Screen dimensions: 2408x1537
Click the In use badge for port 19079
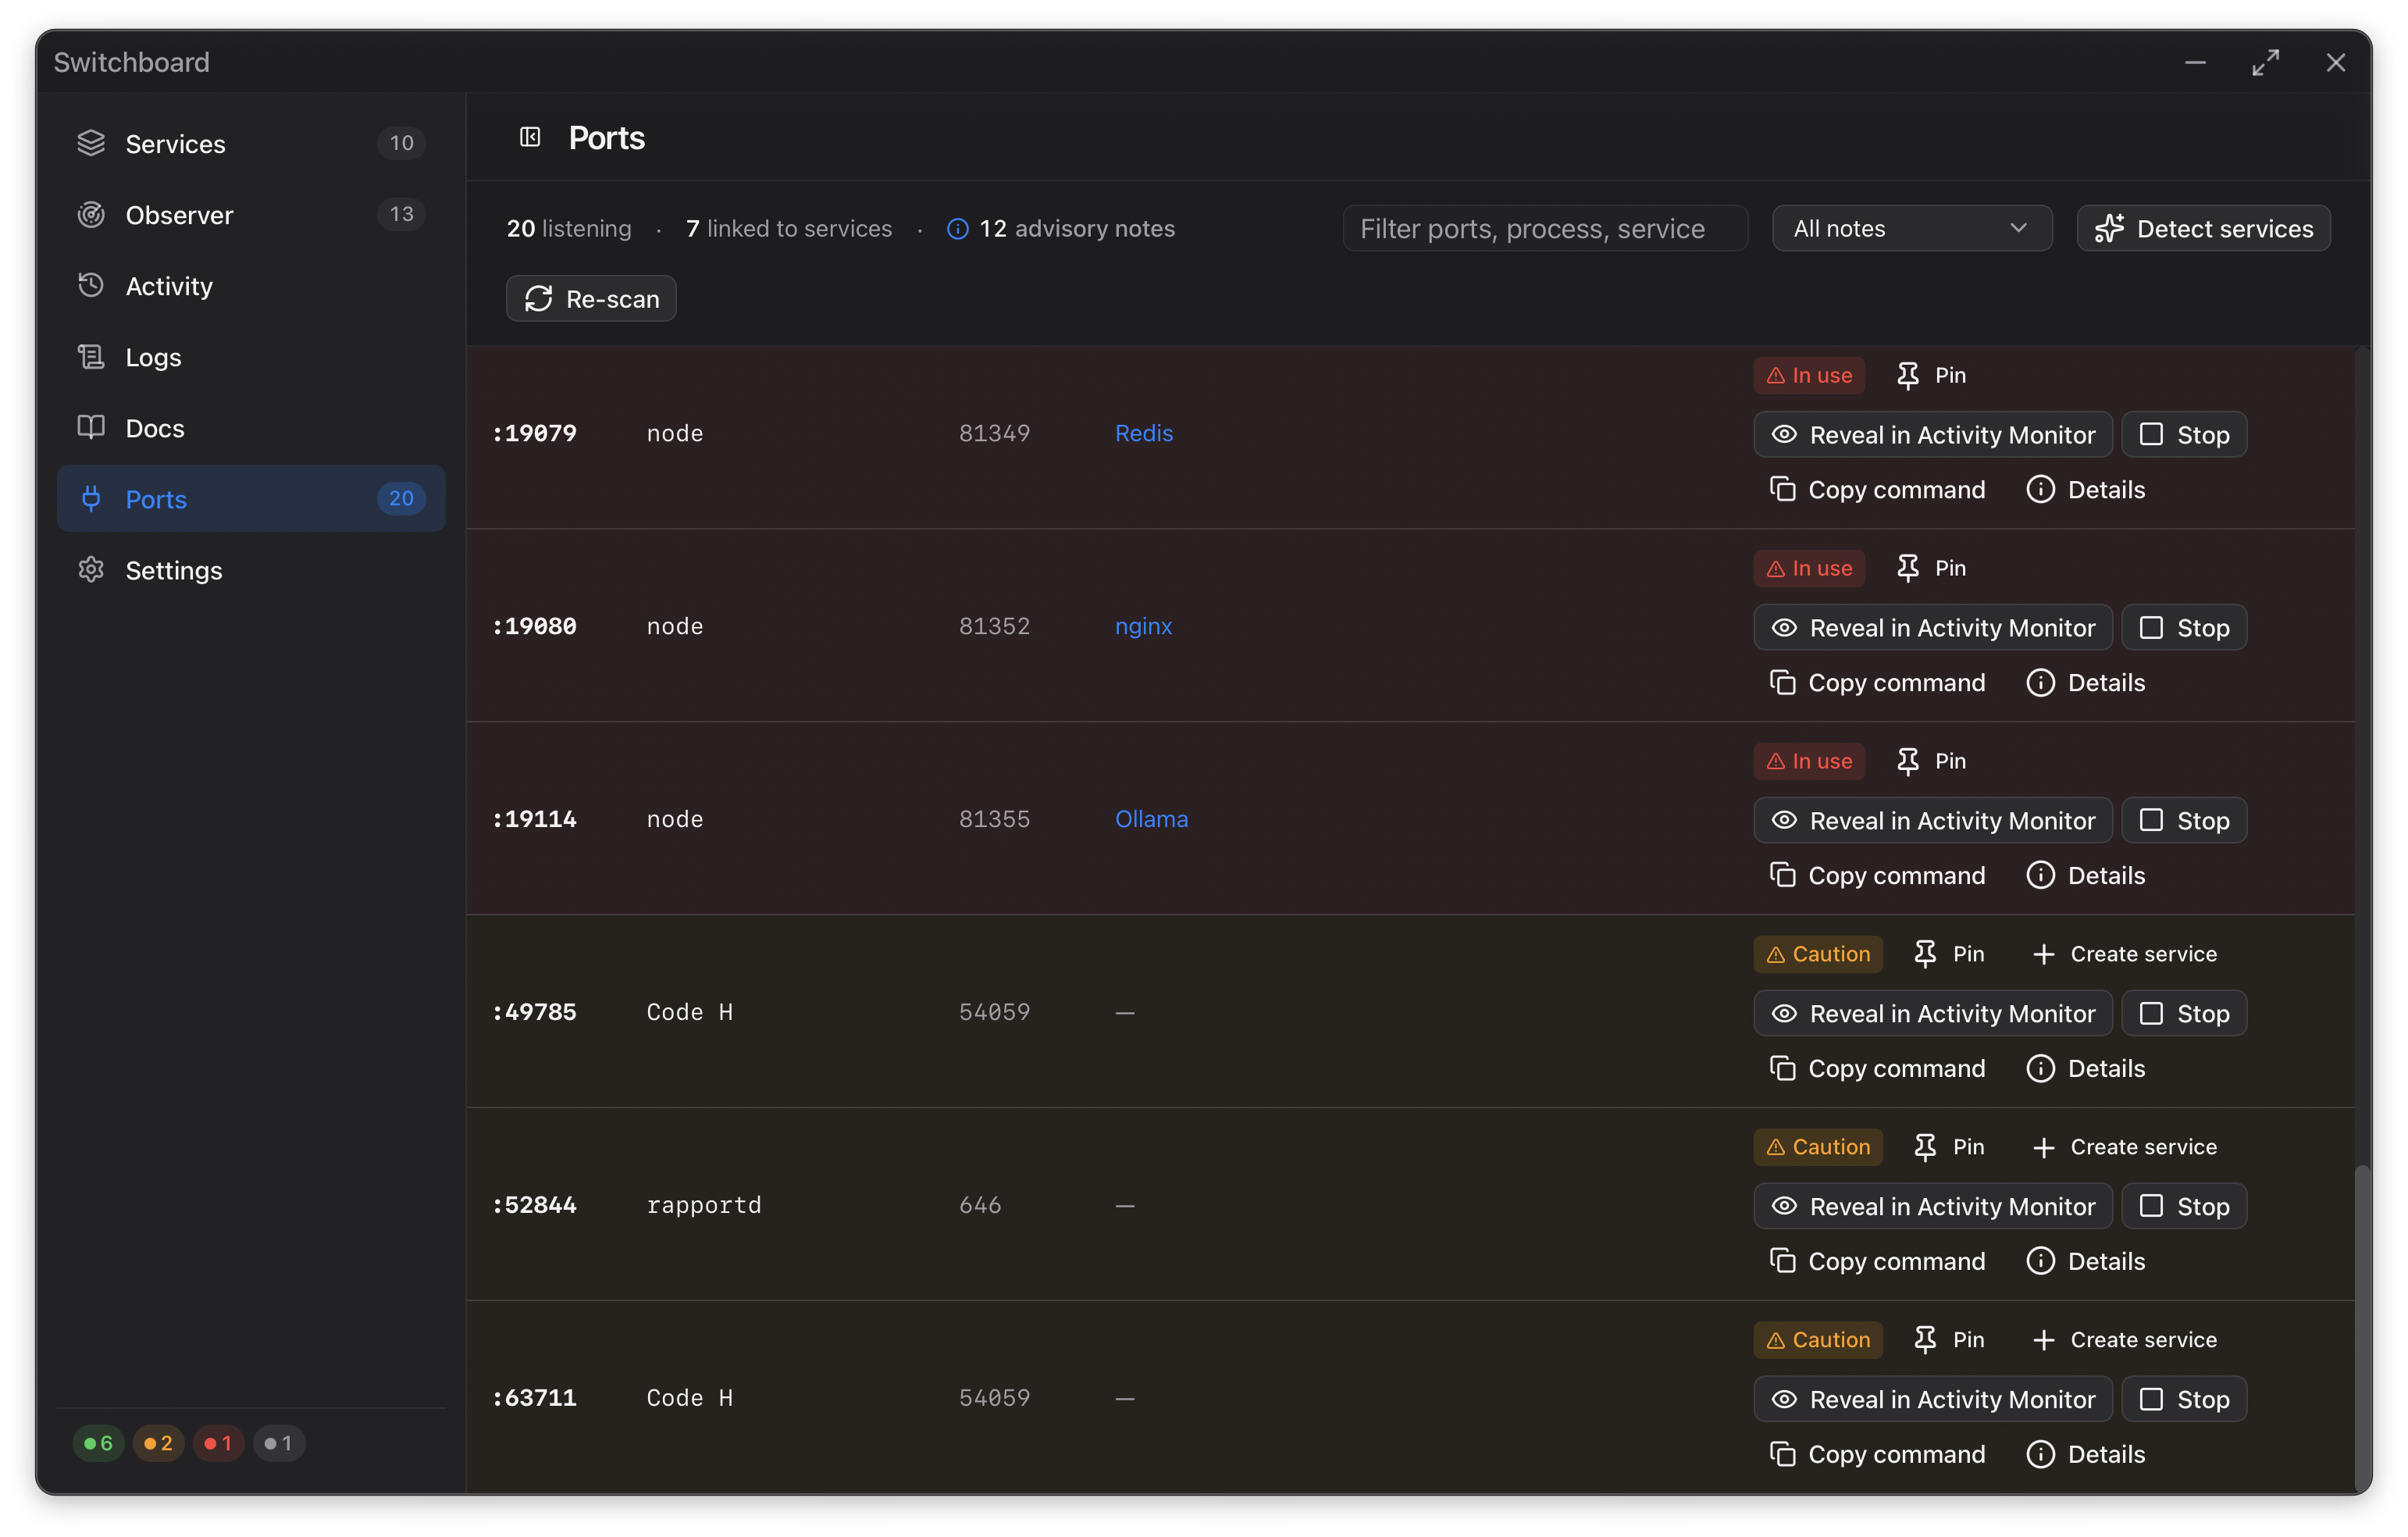1809,375
